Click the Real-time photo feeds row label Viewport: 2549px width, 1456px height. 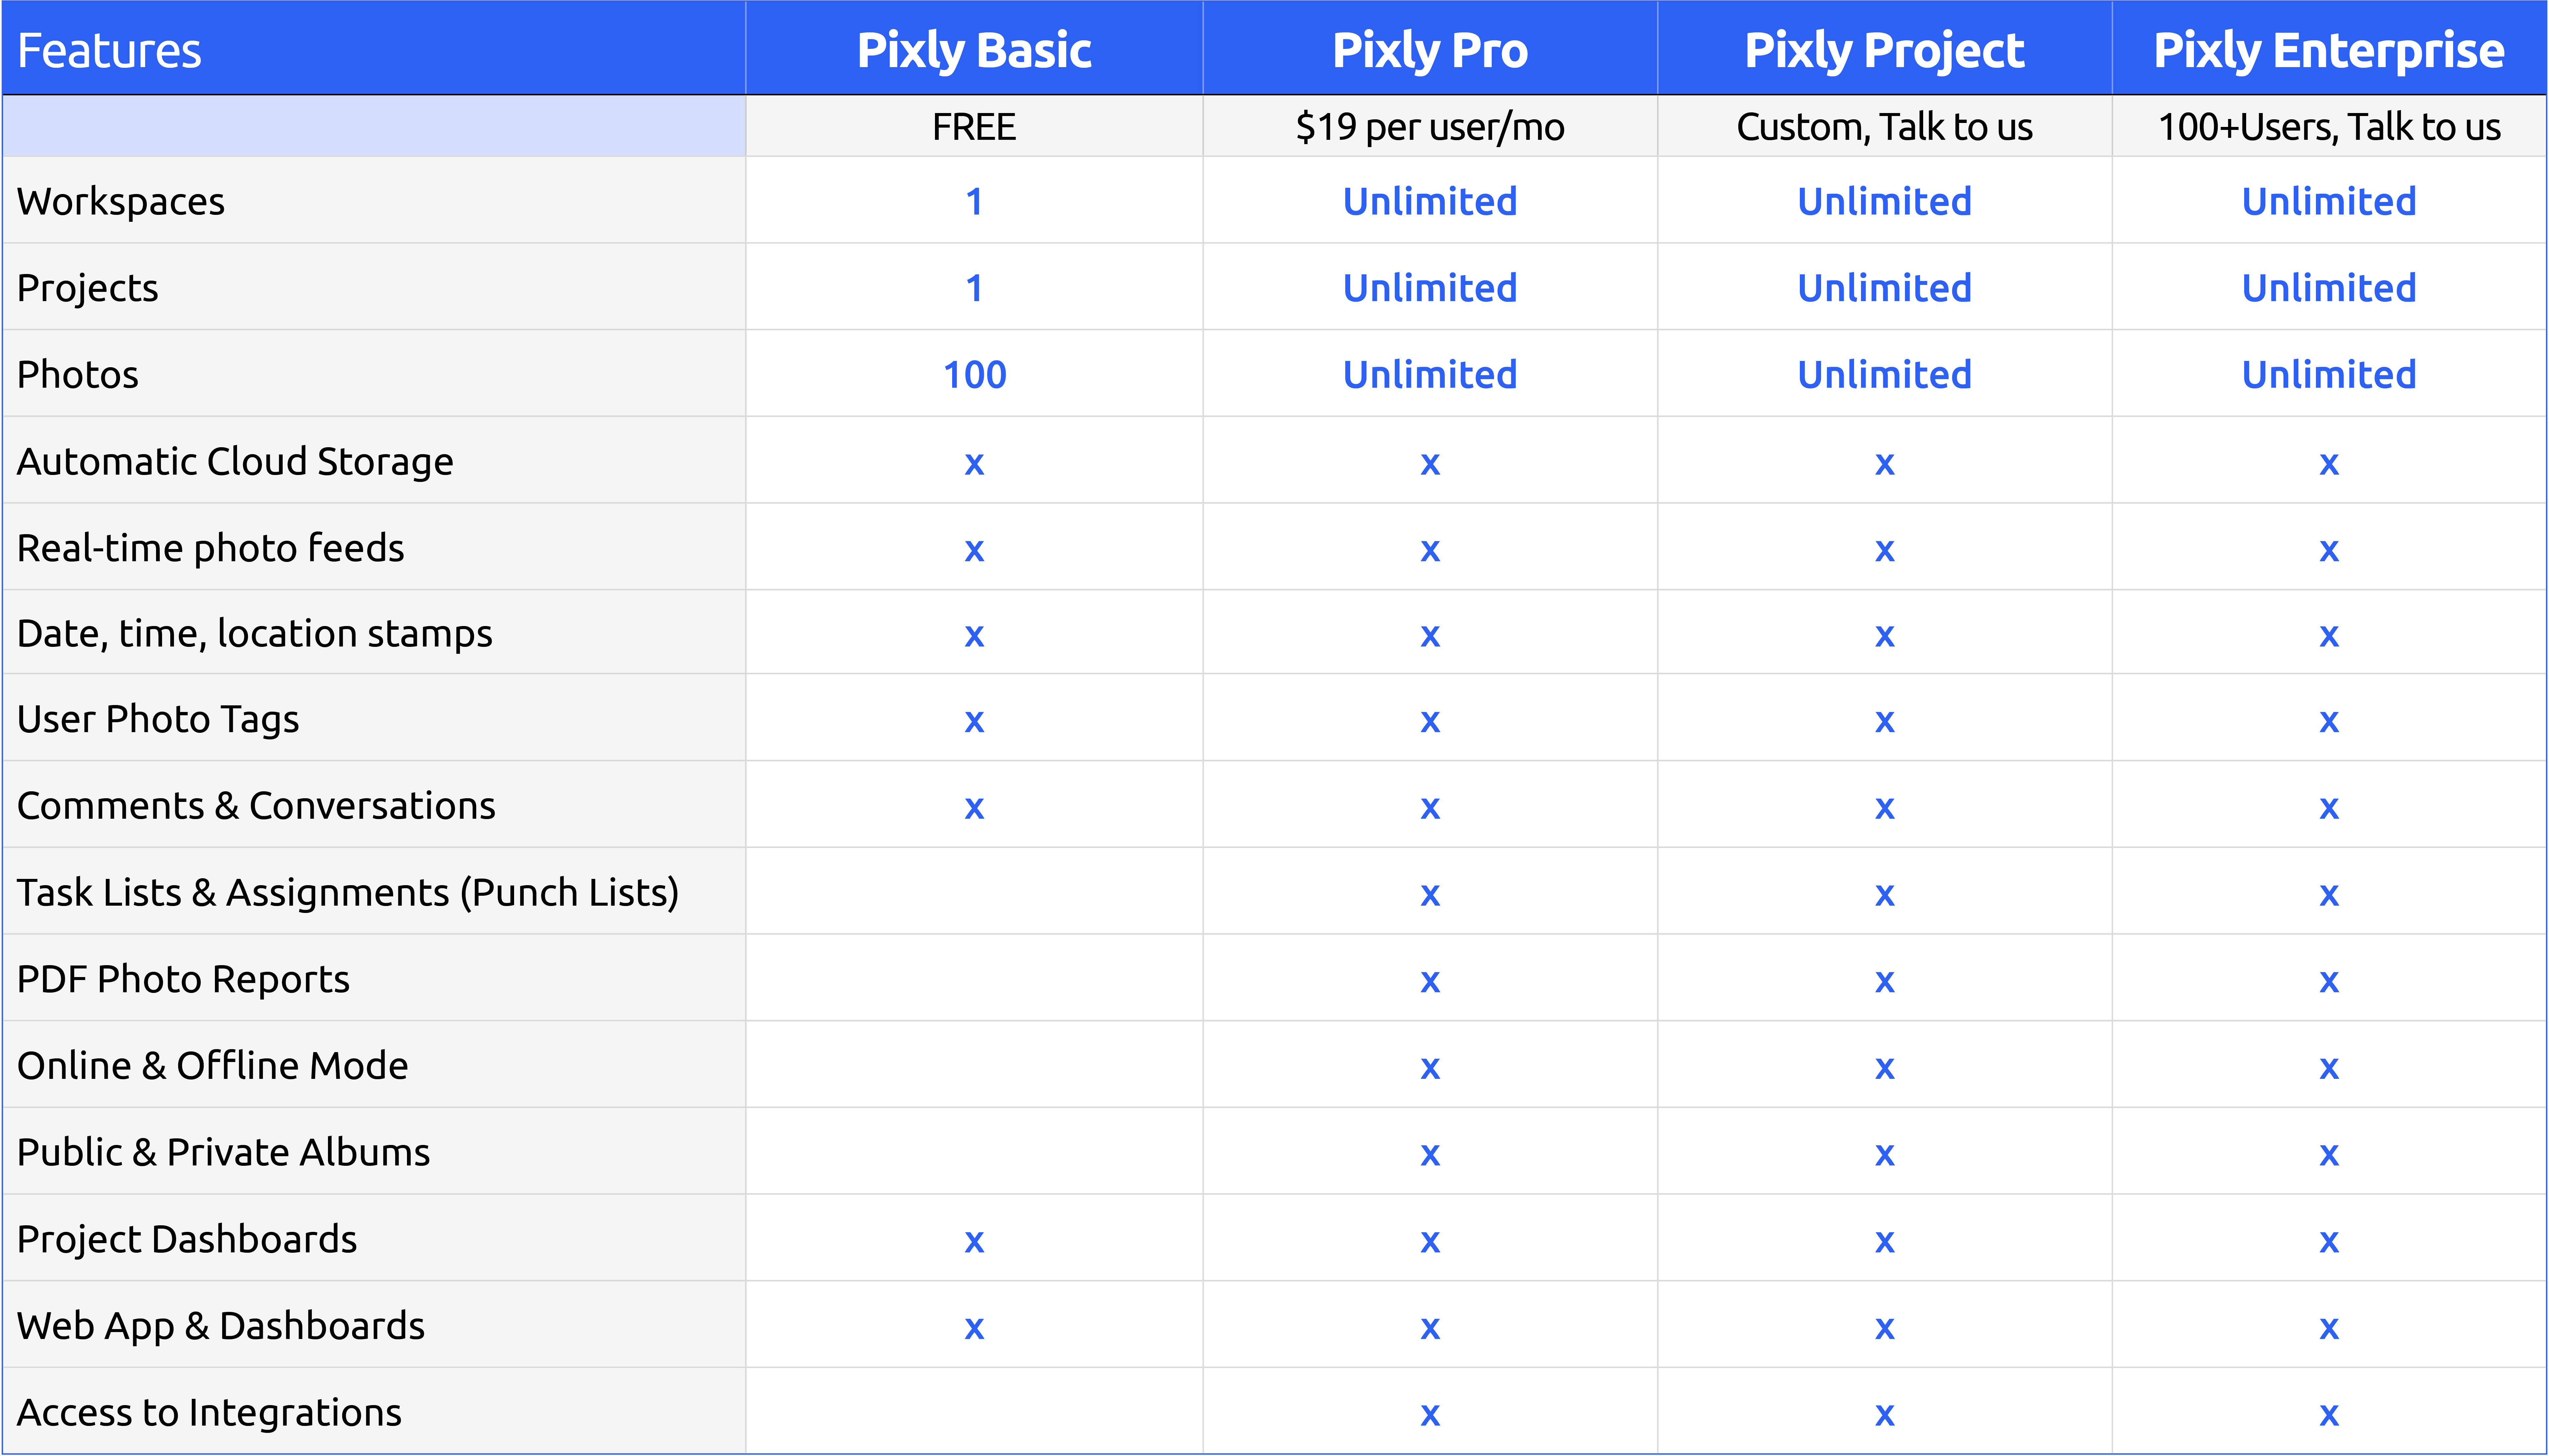pyautogui.click(x=210, y=548)
